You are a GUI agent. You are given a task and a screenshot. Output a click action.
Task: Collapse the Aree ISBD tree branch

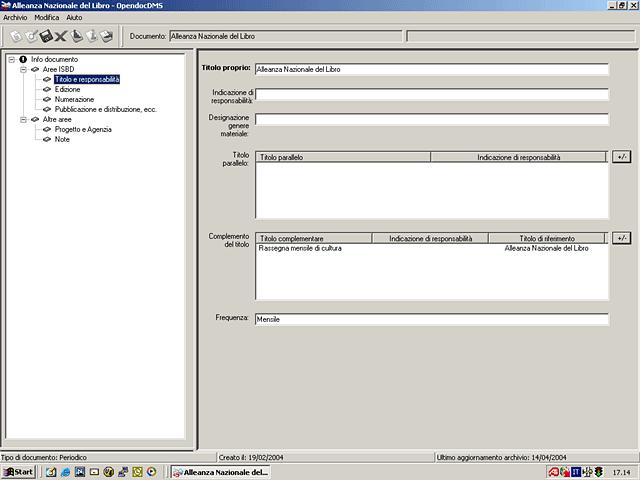24,69
